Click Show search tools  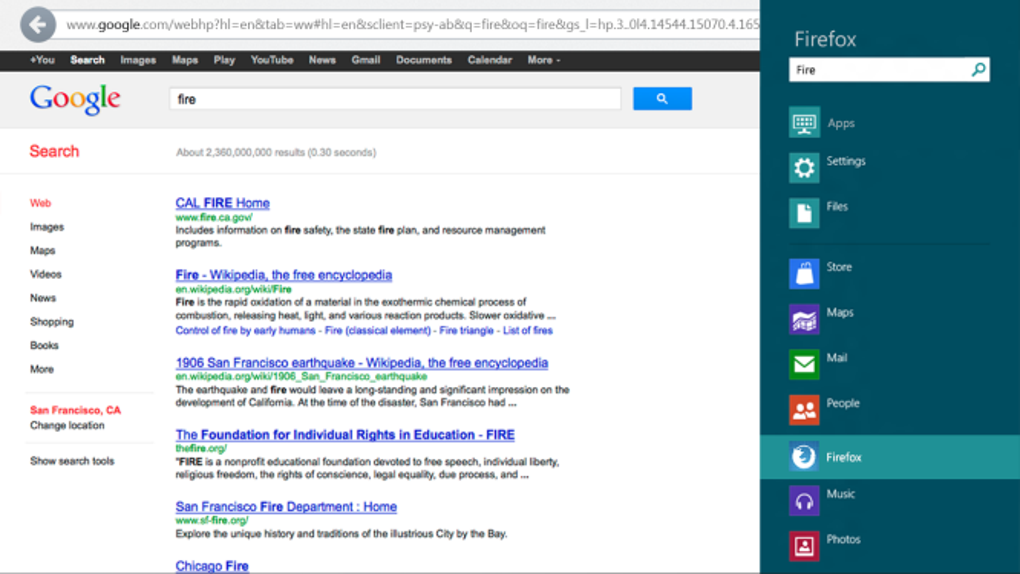(x=72, y=461)
